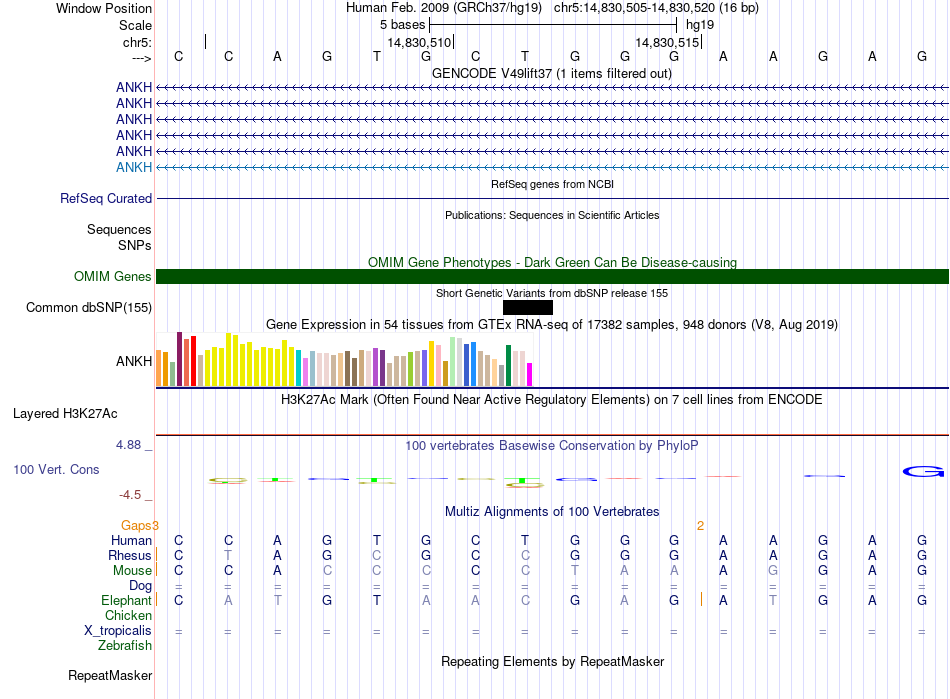The height and width of the screenshot is (699, 950).
Task: Click the Layered H3K27Ac track label
Action: (65, 414)
